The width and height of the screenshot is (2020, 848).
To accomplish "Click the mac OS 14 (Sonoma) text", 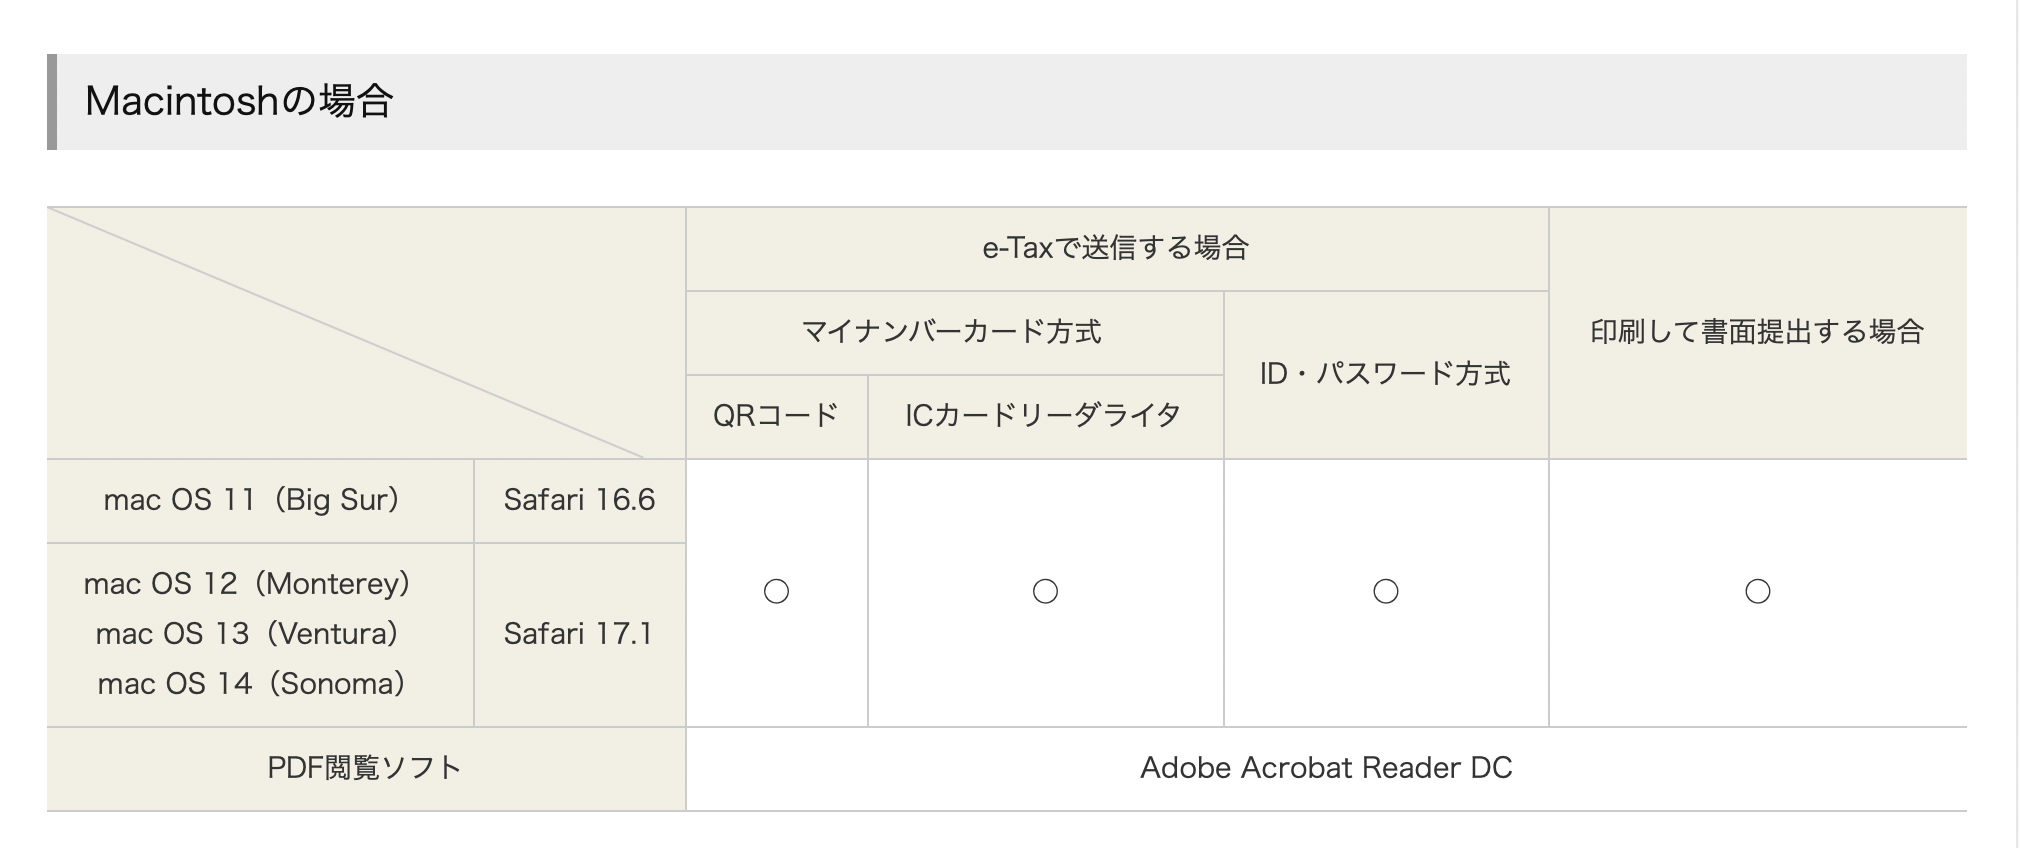I will tap(252, 684).
